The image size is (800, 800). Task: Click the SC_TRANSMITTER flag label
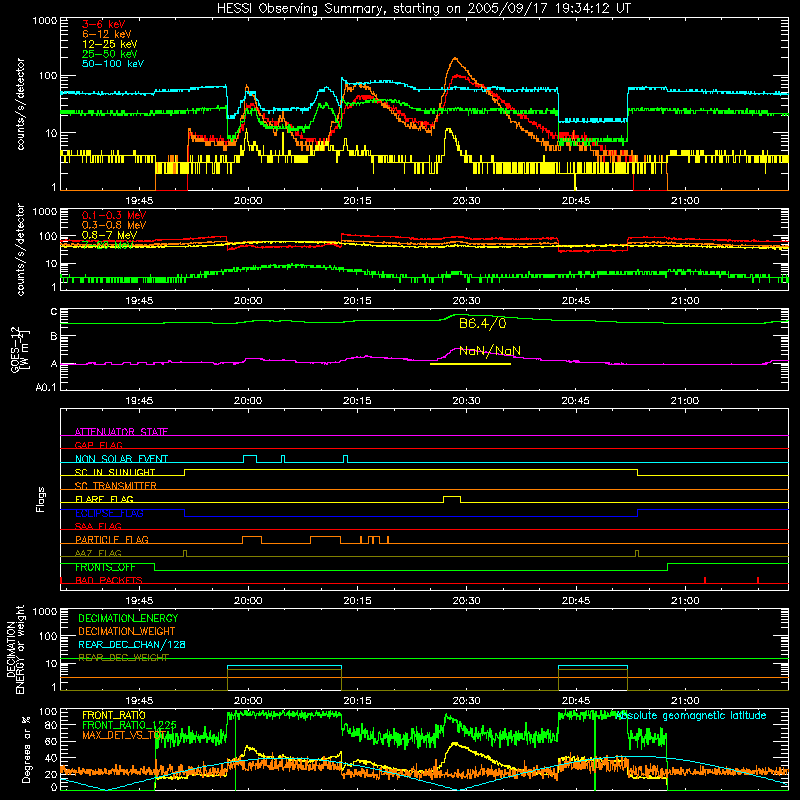click(x=115, y=485)
